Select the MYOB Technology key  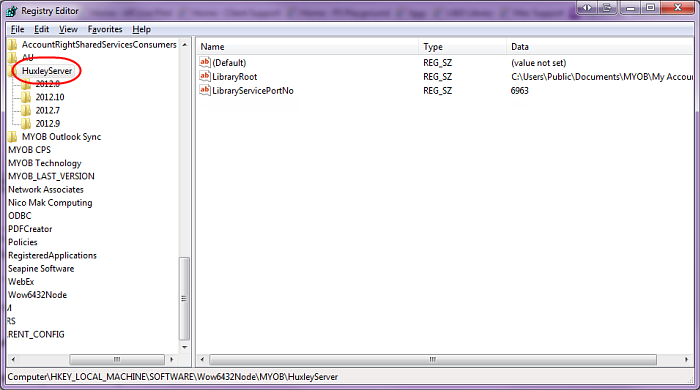pyautogui.click(x=45, y=163)
